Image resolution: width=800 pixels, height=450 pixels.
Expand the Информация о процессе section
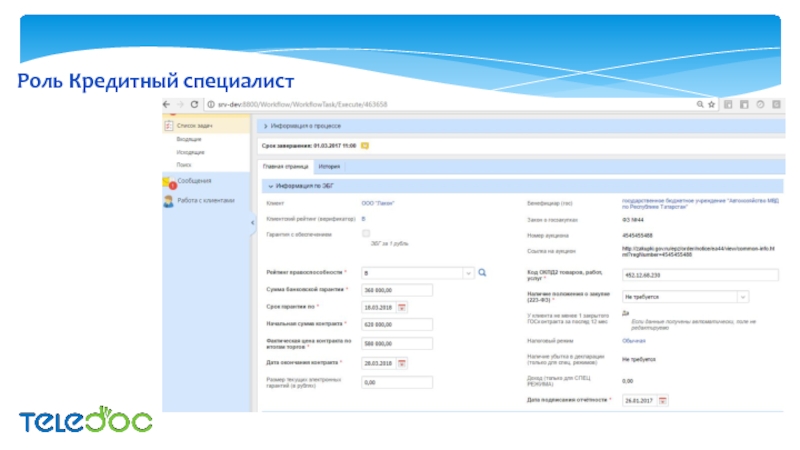304,126
